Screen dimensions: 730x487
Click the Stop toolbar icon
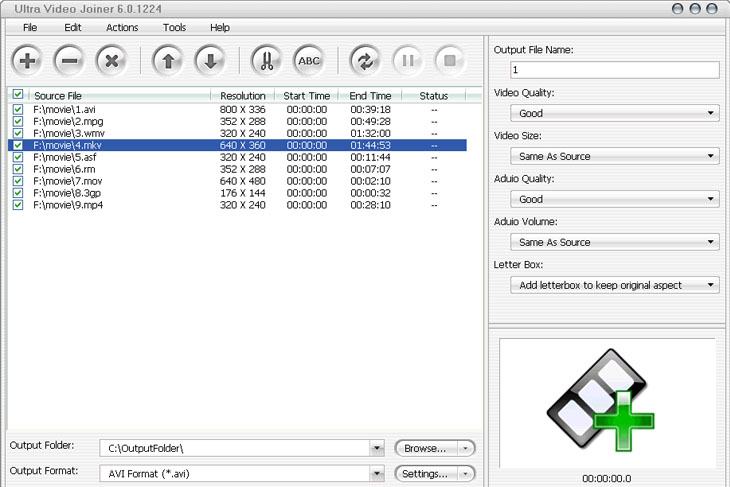(x=450, y=61)
